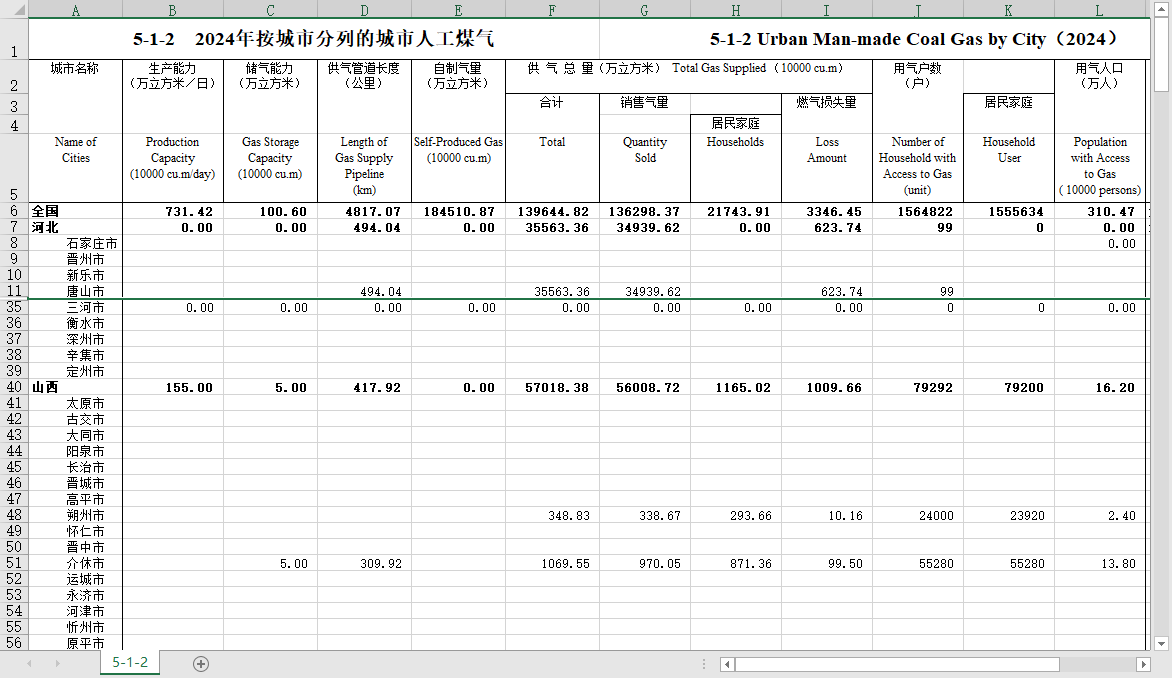
Task: Click national households count 1564822
Action: 918,212
